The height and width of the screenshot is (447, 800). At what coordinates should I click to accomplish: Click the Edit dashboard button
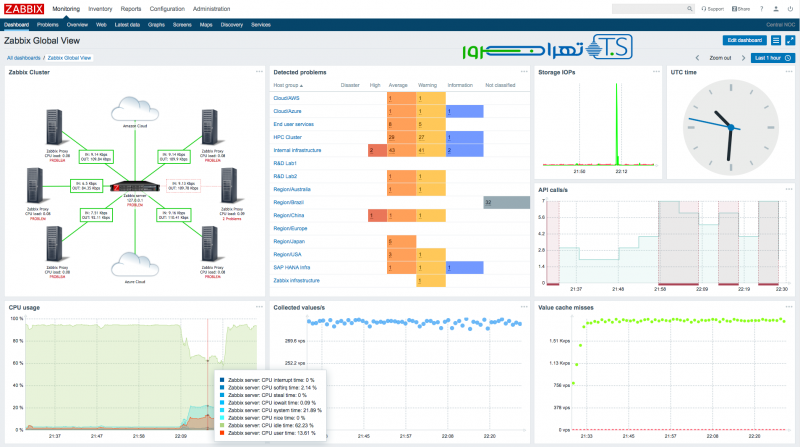tap(743, 40)
